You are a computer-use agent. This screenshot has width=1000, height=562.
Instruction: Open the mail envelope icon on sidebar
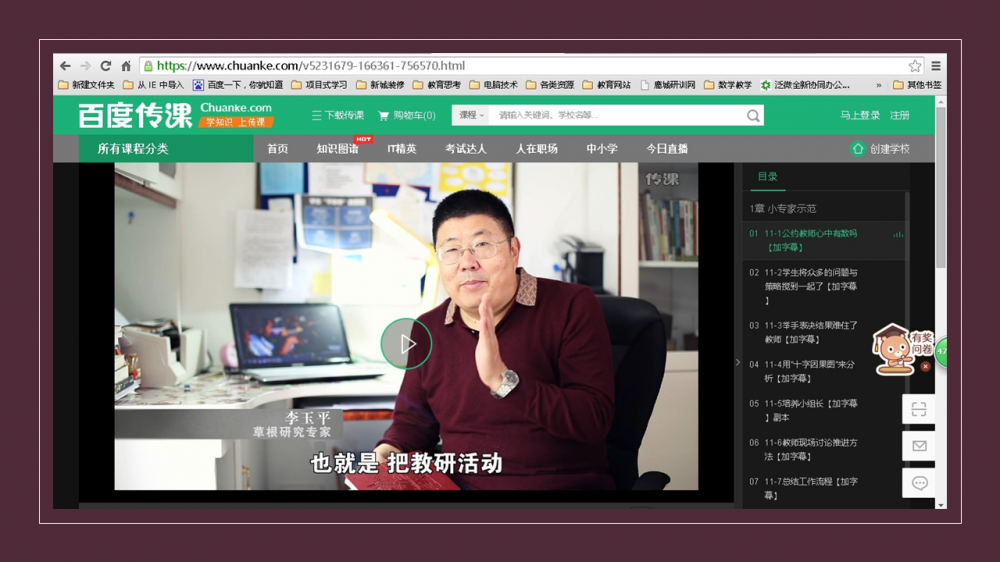tap(919, 446)
